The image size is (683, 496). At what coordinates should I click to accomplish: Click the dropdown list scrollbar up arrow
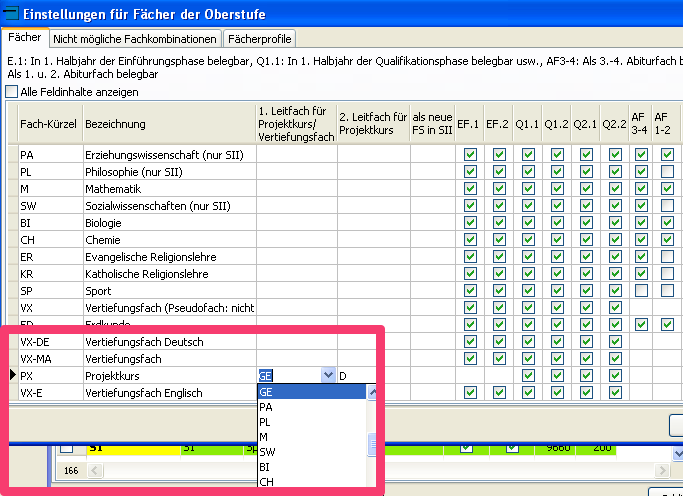pos(374,393)
